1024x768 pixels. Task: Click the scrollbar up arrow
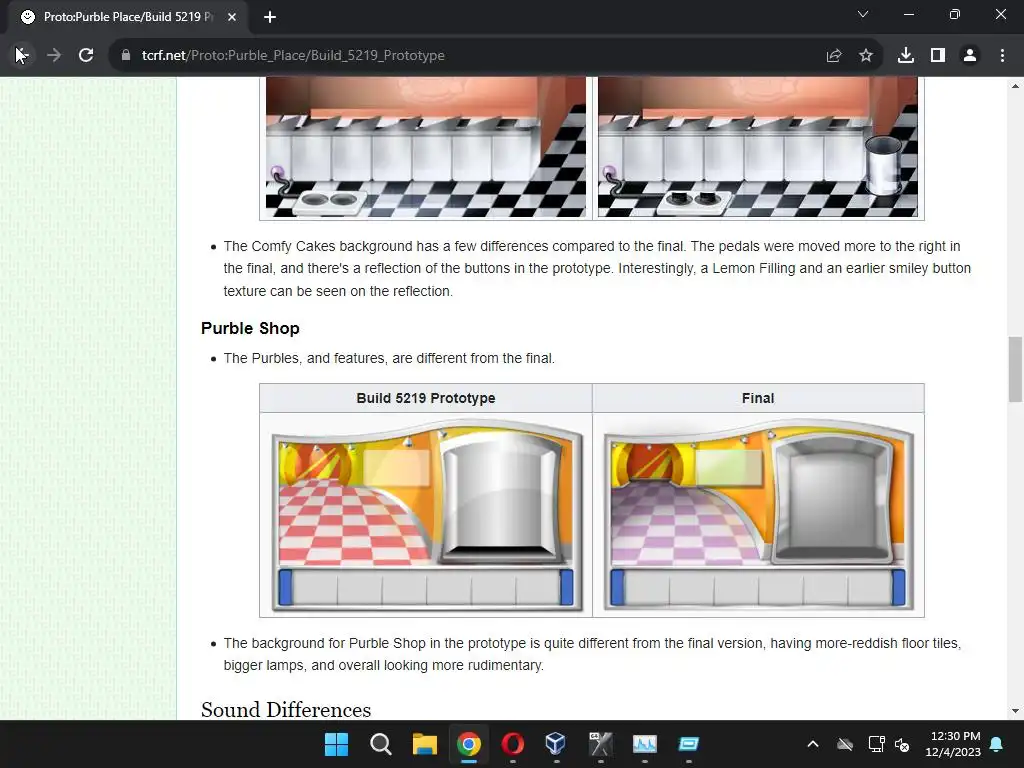click(x=1015, y=86)
